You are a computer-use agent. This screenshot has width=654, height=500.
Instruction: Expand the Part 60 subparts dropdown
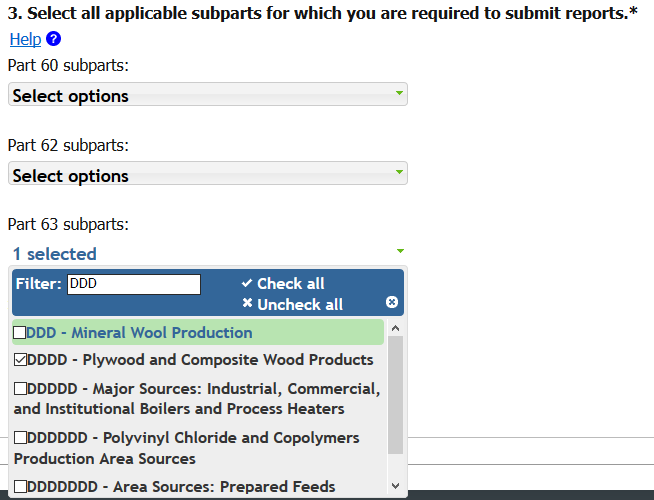click(207, 95)
